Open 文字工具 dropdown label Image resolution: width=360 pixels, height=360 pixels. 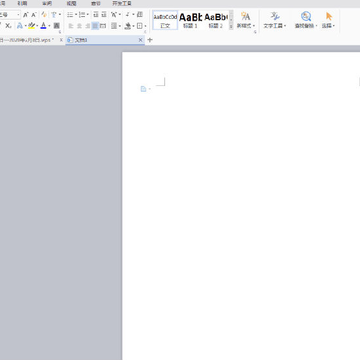tap(275, 26)
